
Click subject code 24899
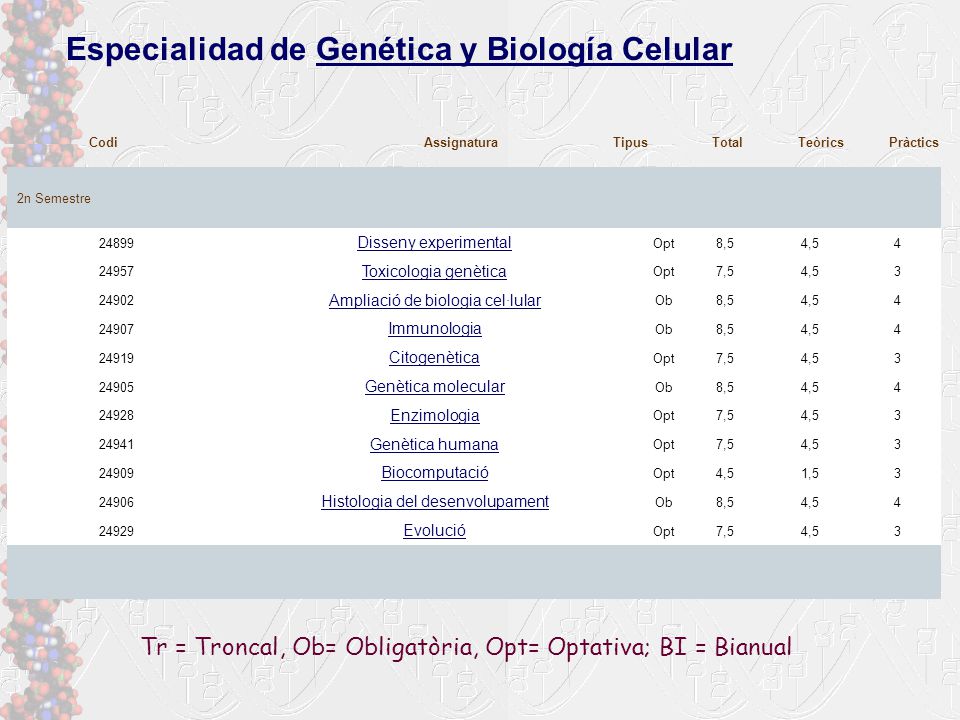[x=116, y=243]
